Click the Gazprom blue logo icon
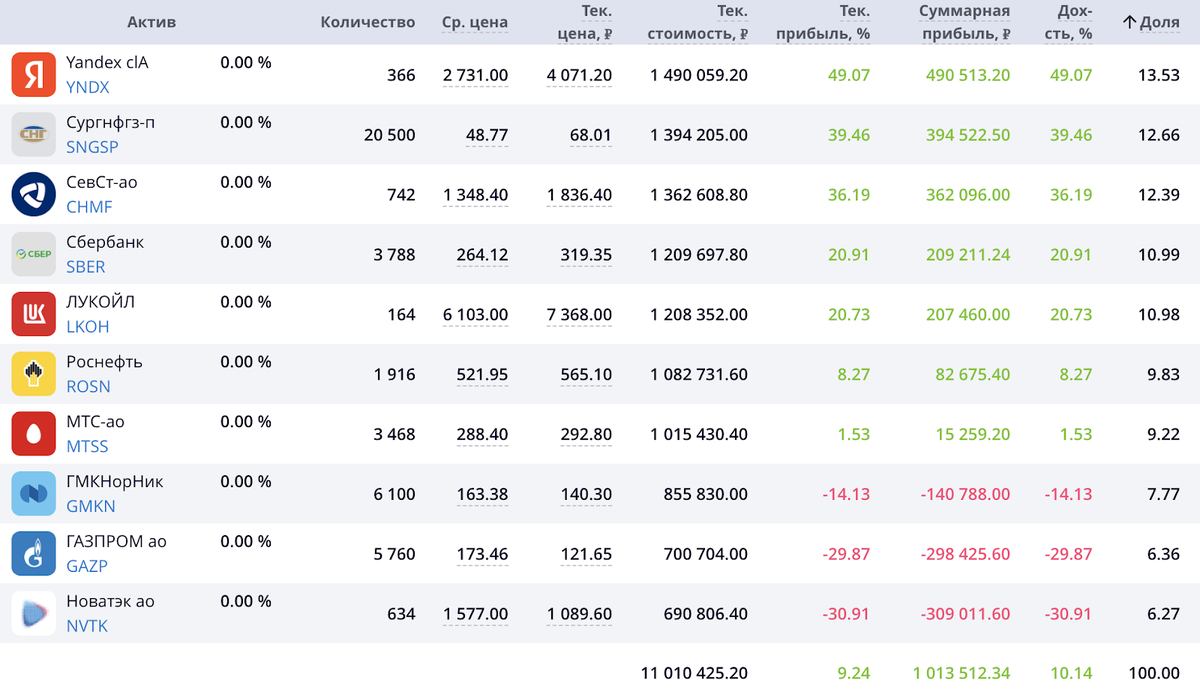 (34, 554)
